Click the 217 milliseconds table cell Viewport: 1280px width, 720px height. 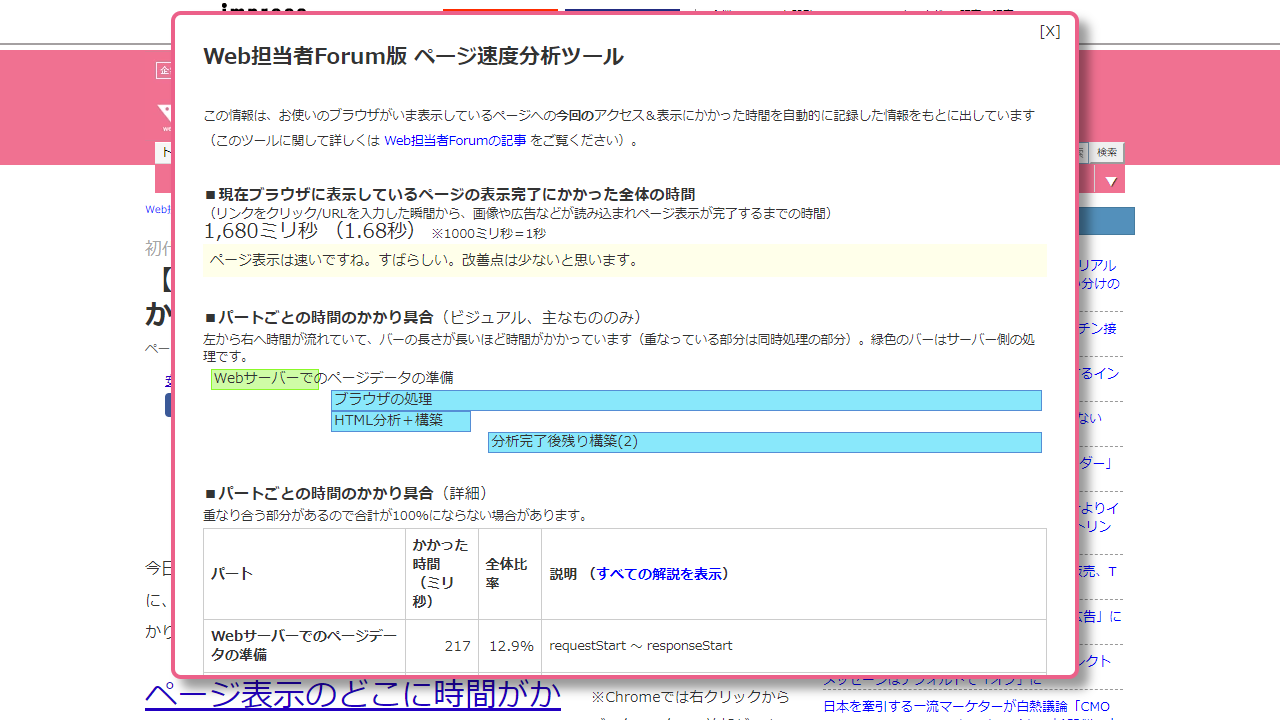[x=442, y=646]
